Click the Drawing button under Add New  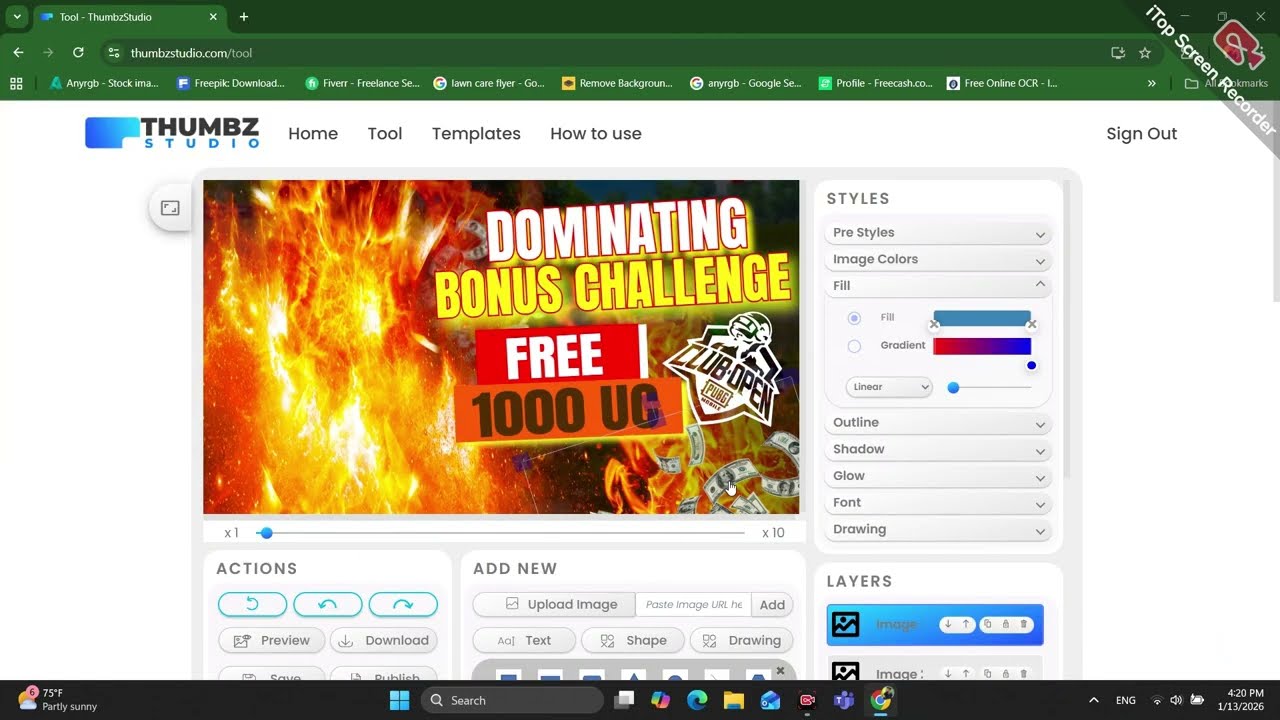point(742,640)
